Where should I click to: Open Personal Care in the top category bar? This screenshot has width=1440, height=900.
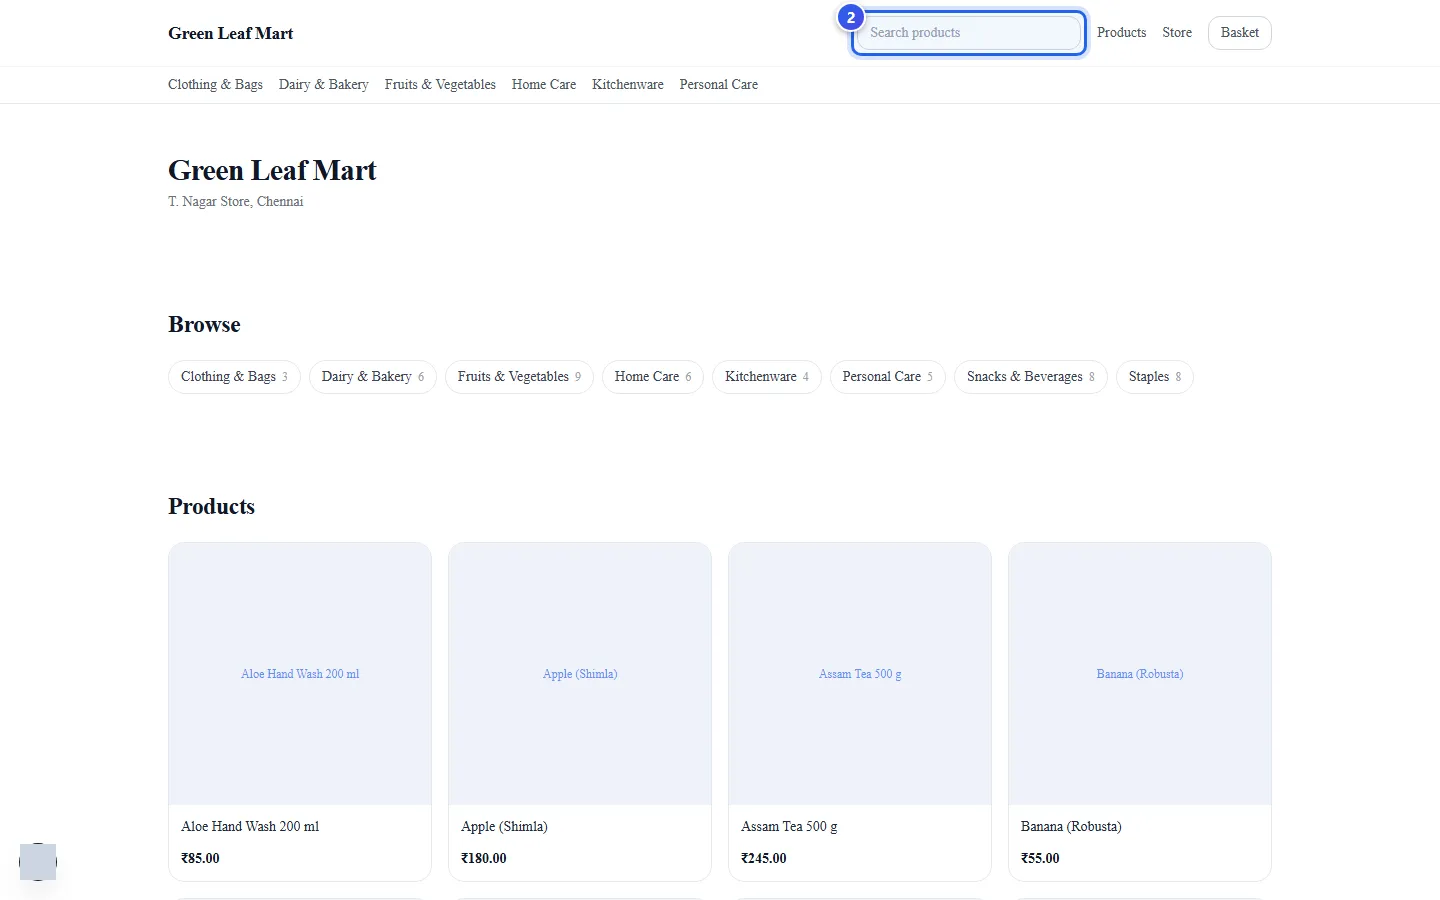pyautogui.click(x=719, y=85)
